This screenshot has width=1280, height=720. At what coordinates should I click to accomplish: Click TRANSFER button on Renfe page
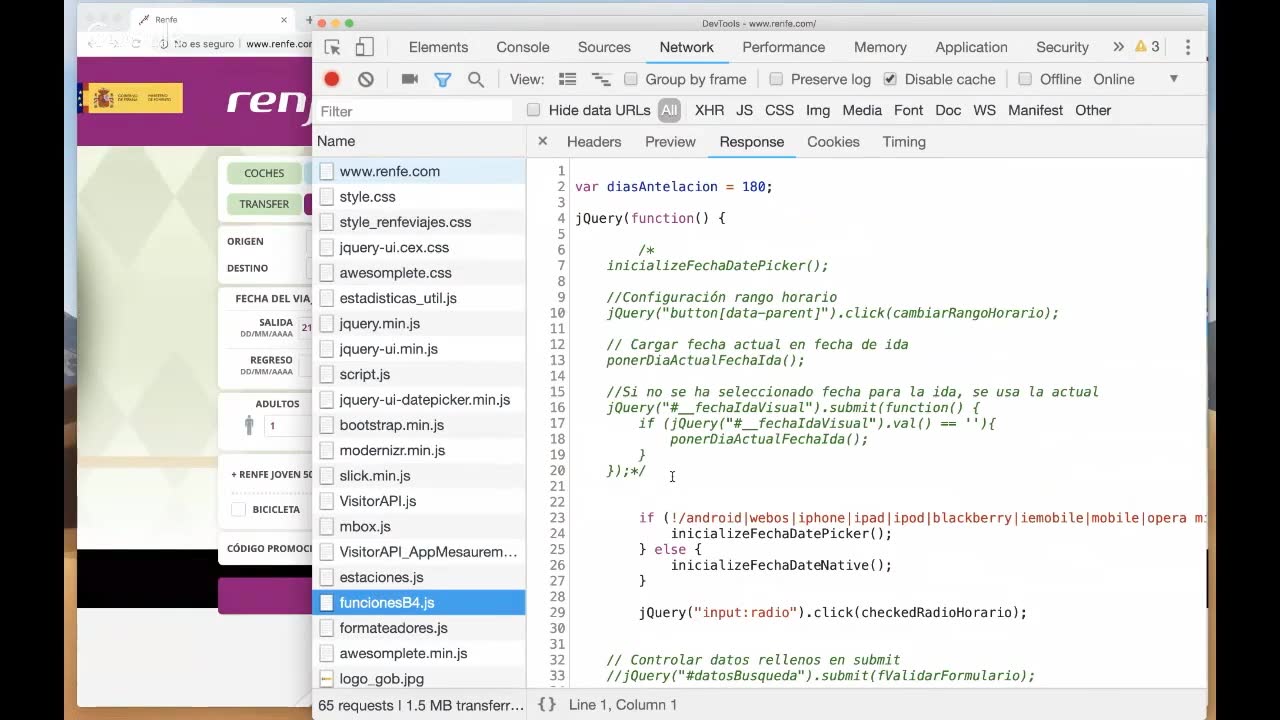pyautogui.click(x=264, y=204)
